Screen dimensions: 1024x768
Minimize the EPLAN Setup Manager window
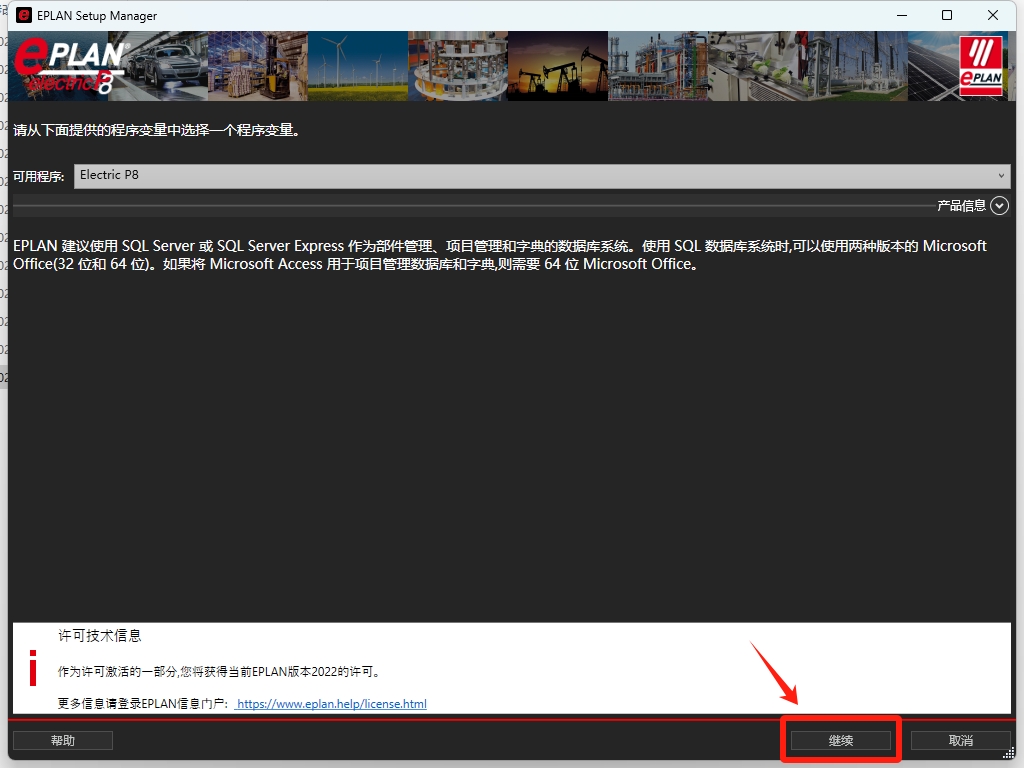tap(901, 16)
